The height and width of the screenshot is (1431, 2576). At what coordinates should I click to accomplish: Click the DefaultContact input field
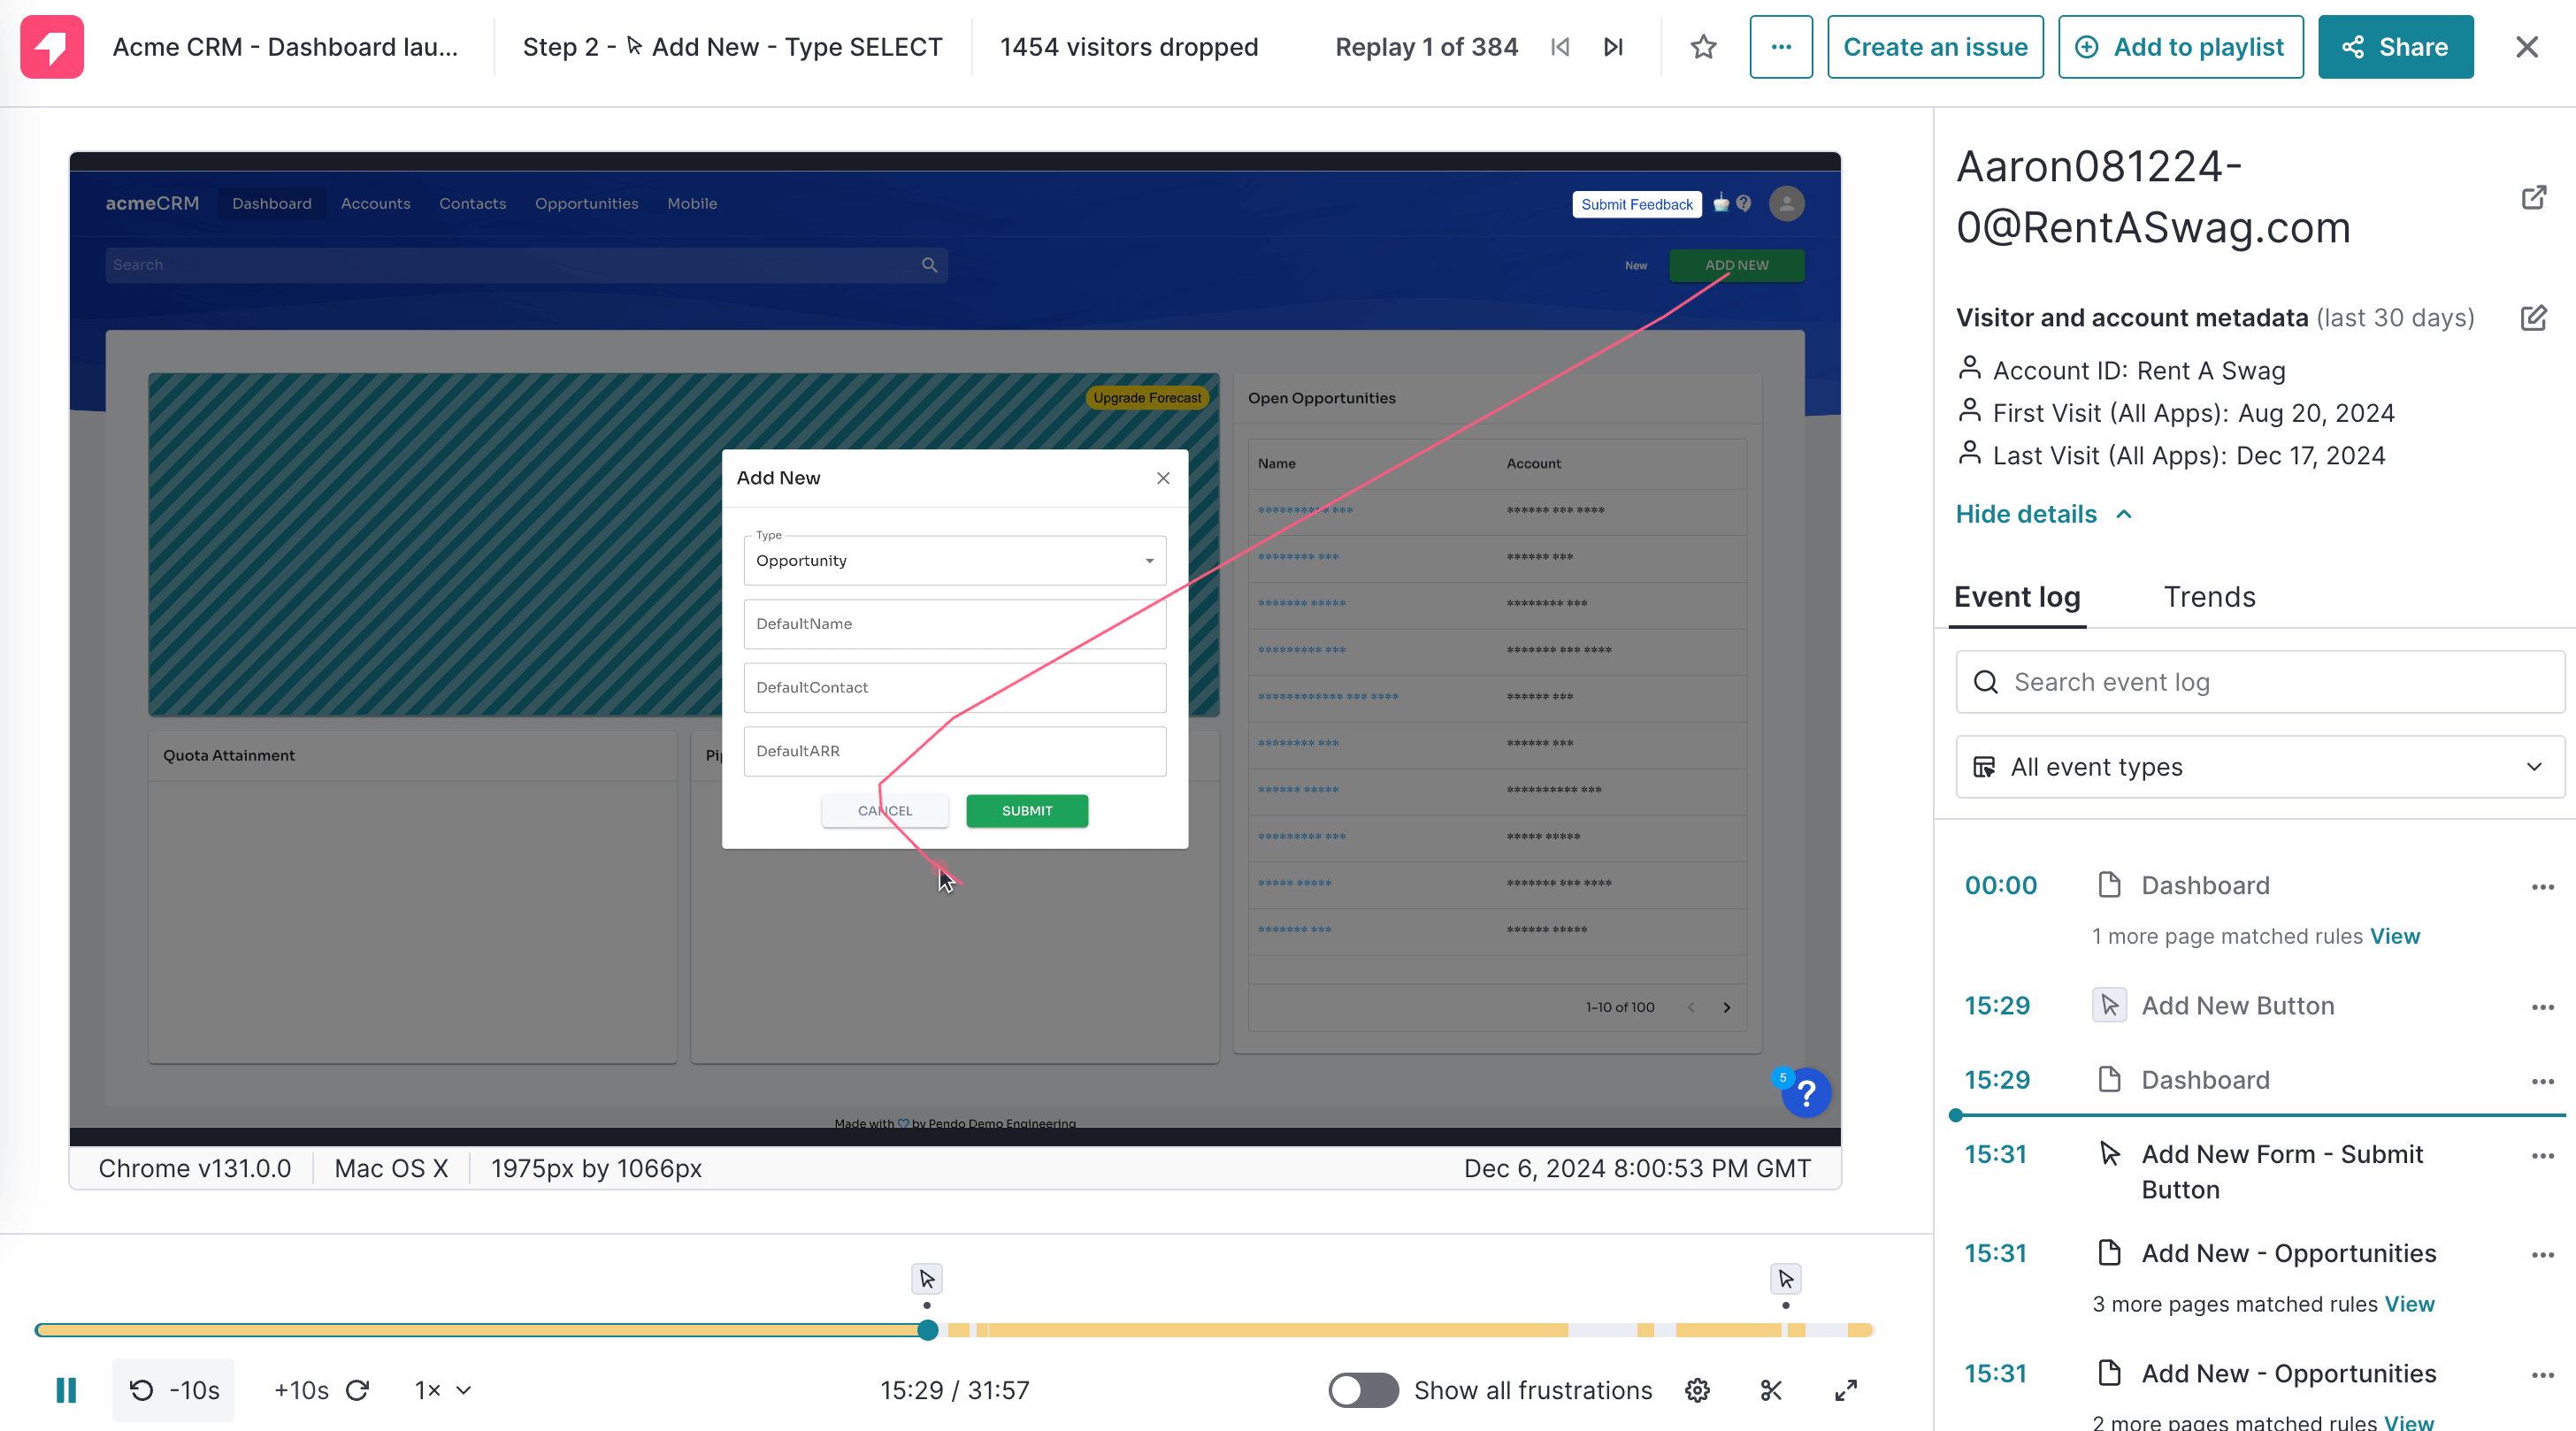point(955,688)
